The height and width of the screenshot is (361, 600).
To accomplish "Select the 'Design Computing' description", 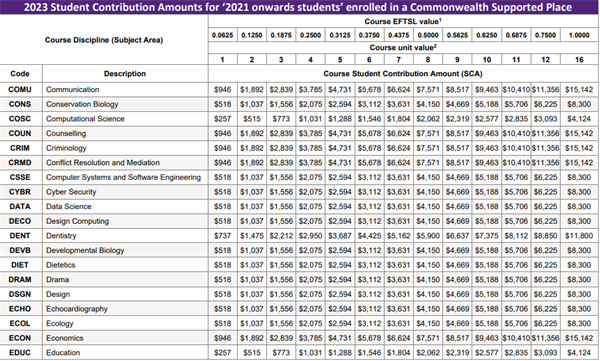I will pos(78,221).
